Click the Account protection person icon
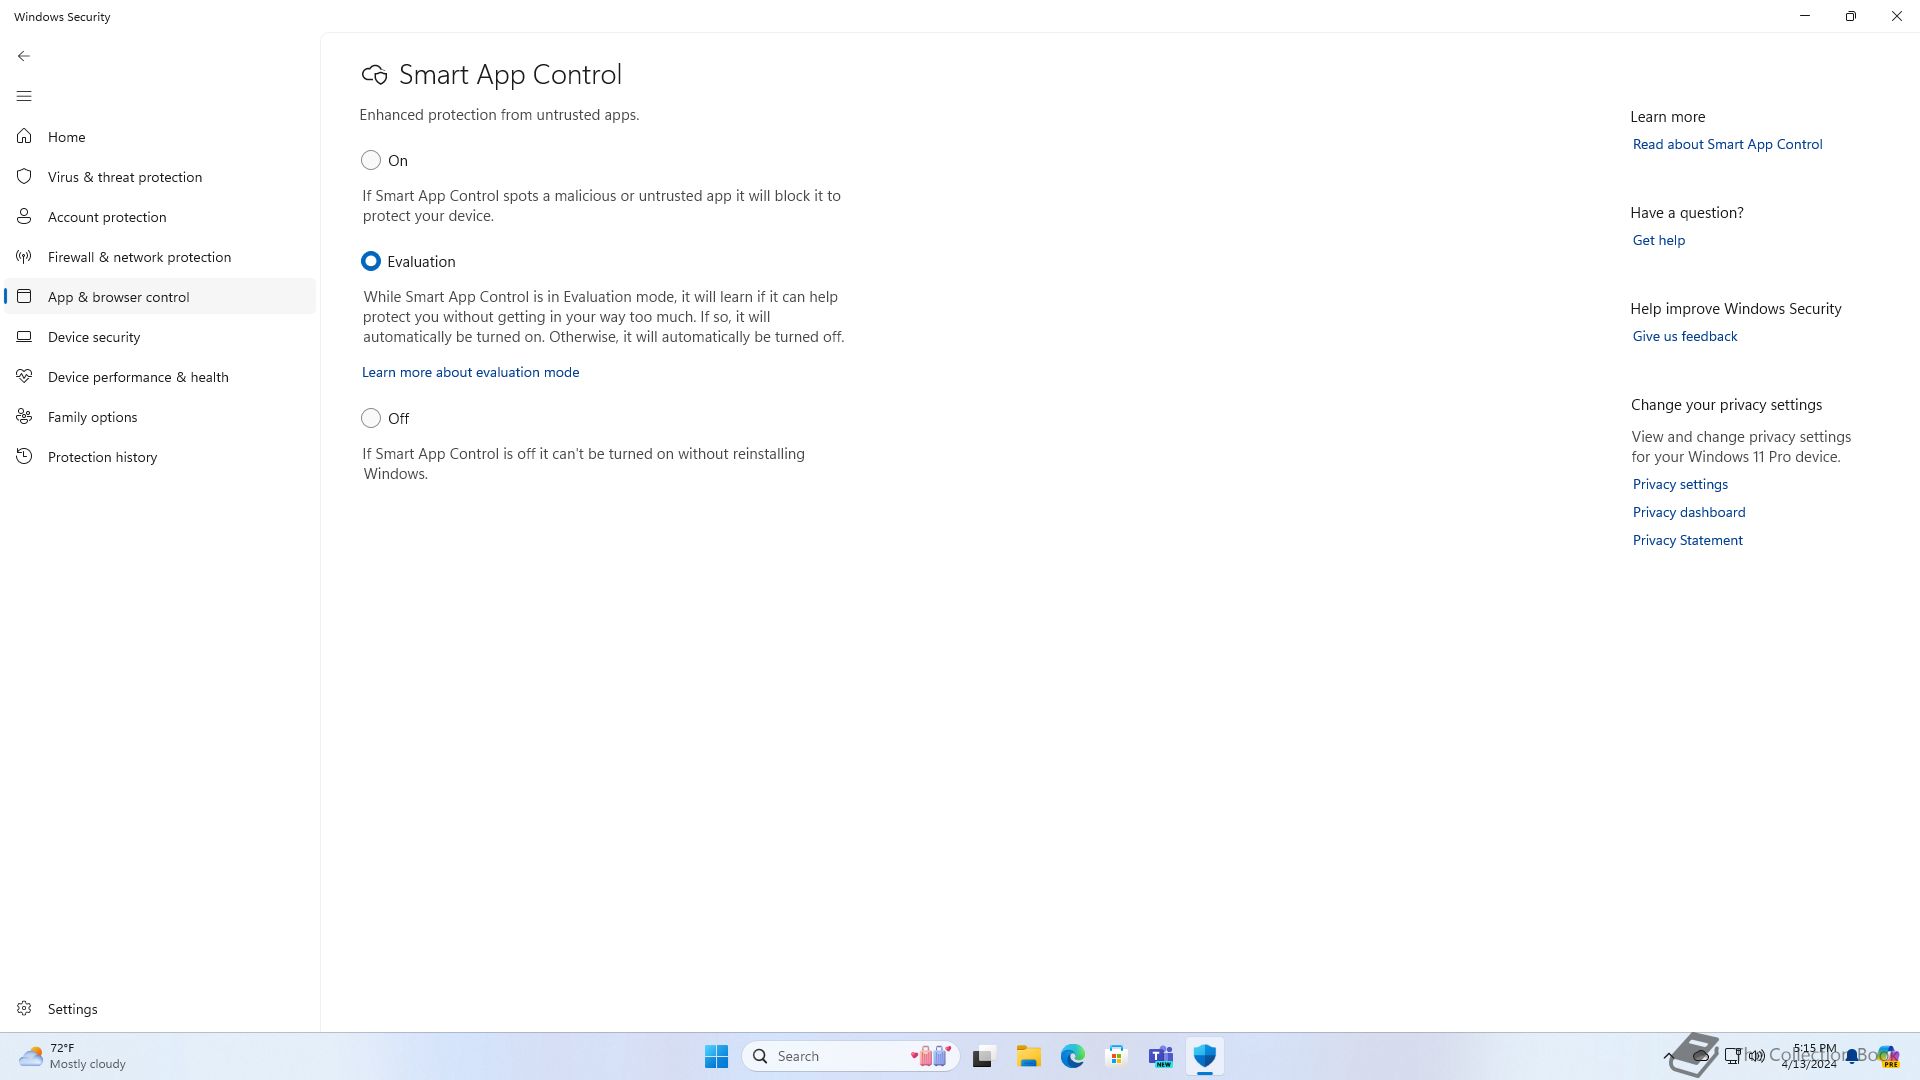1920x1080 pixels. [24, 216]
